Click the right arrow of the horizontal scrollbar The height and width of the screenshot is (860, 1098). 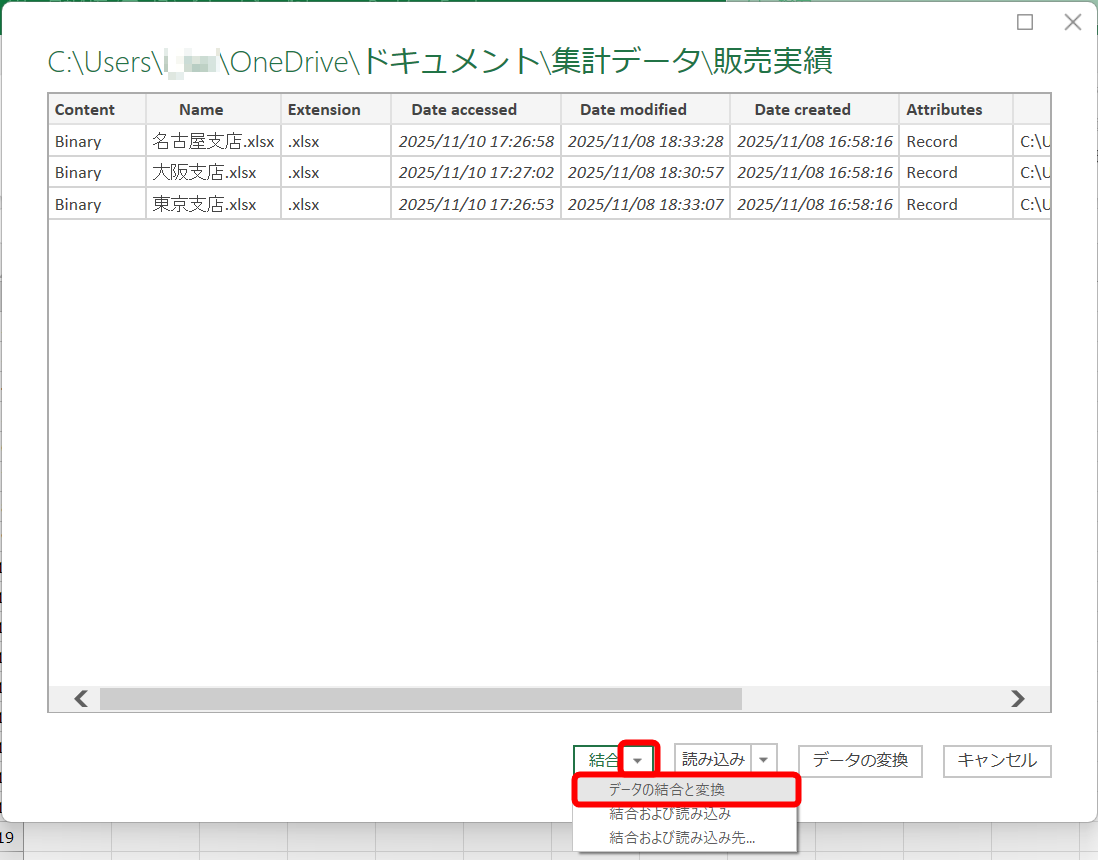click(x=1019, y=699)
